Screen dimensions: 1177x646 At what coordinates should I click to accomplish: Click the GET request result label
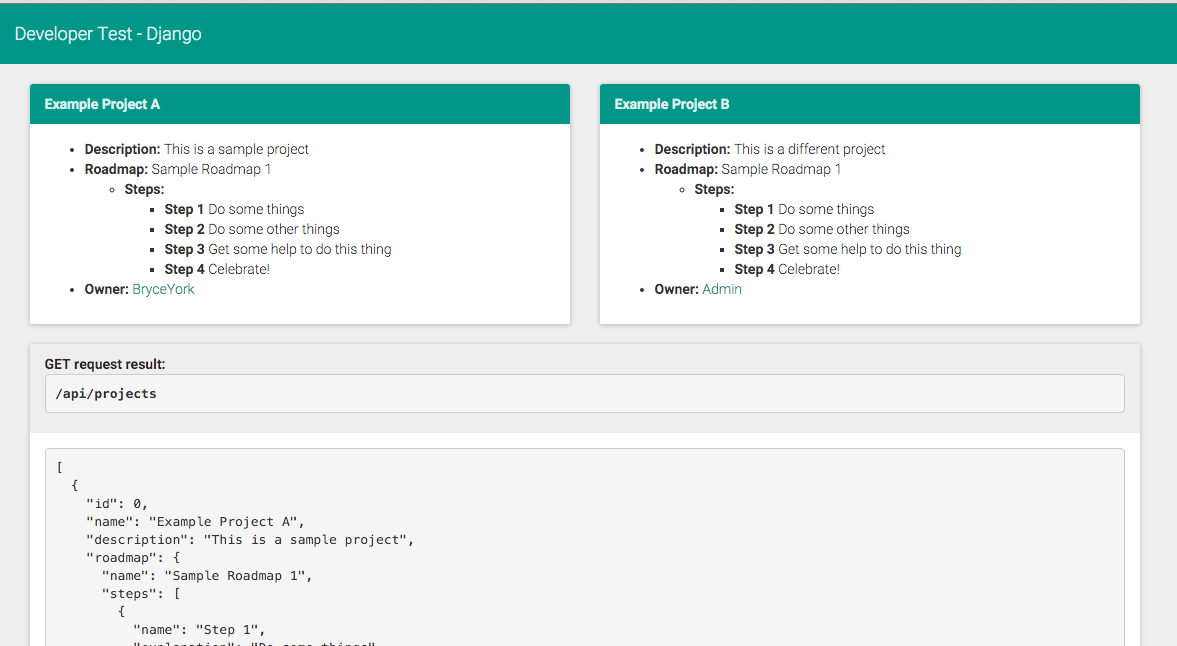click(104, 365)
